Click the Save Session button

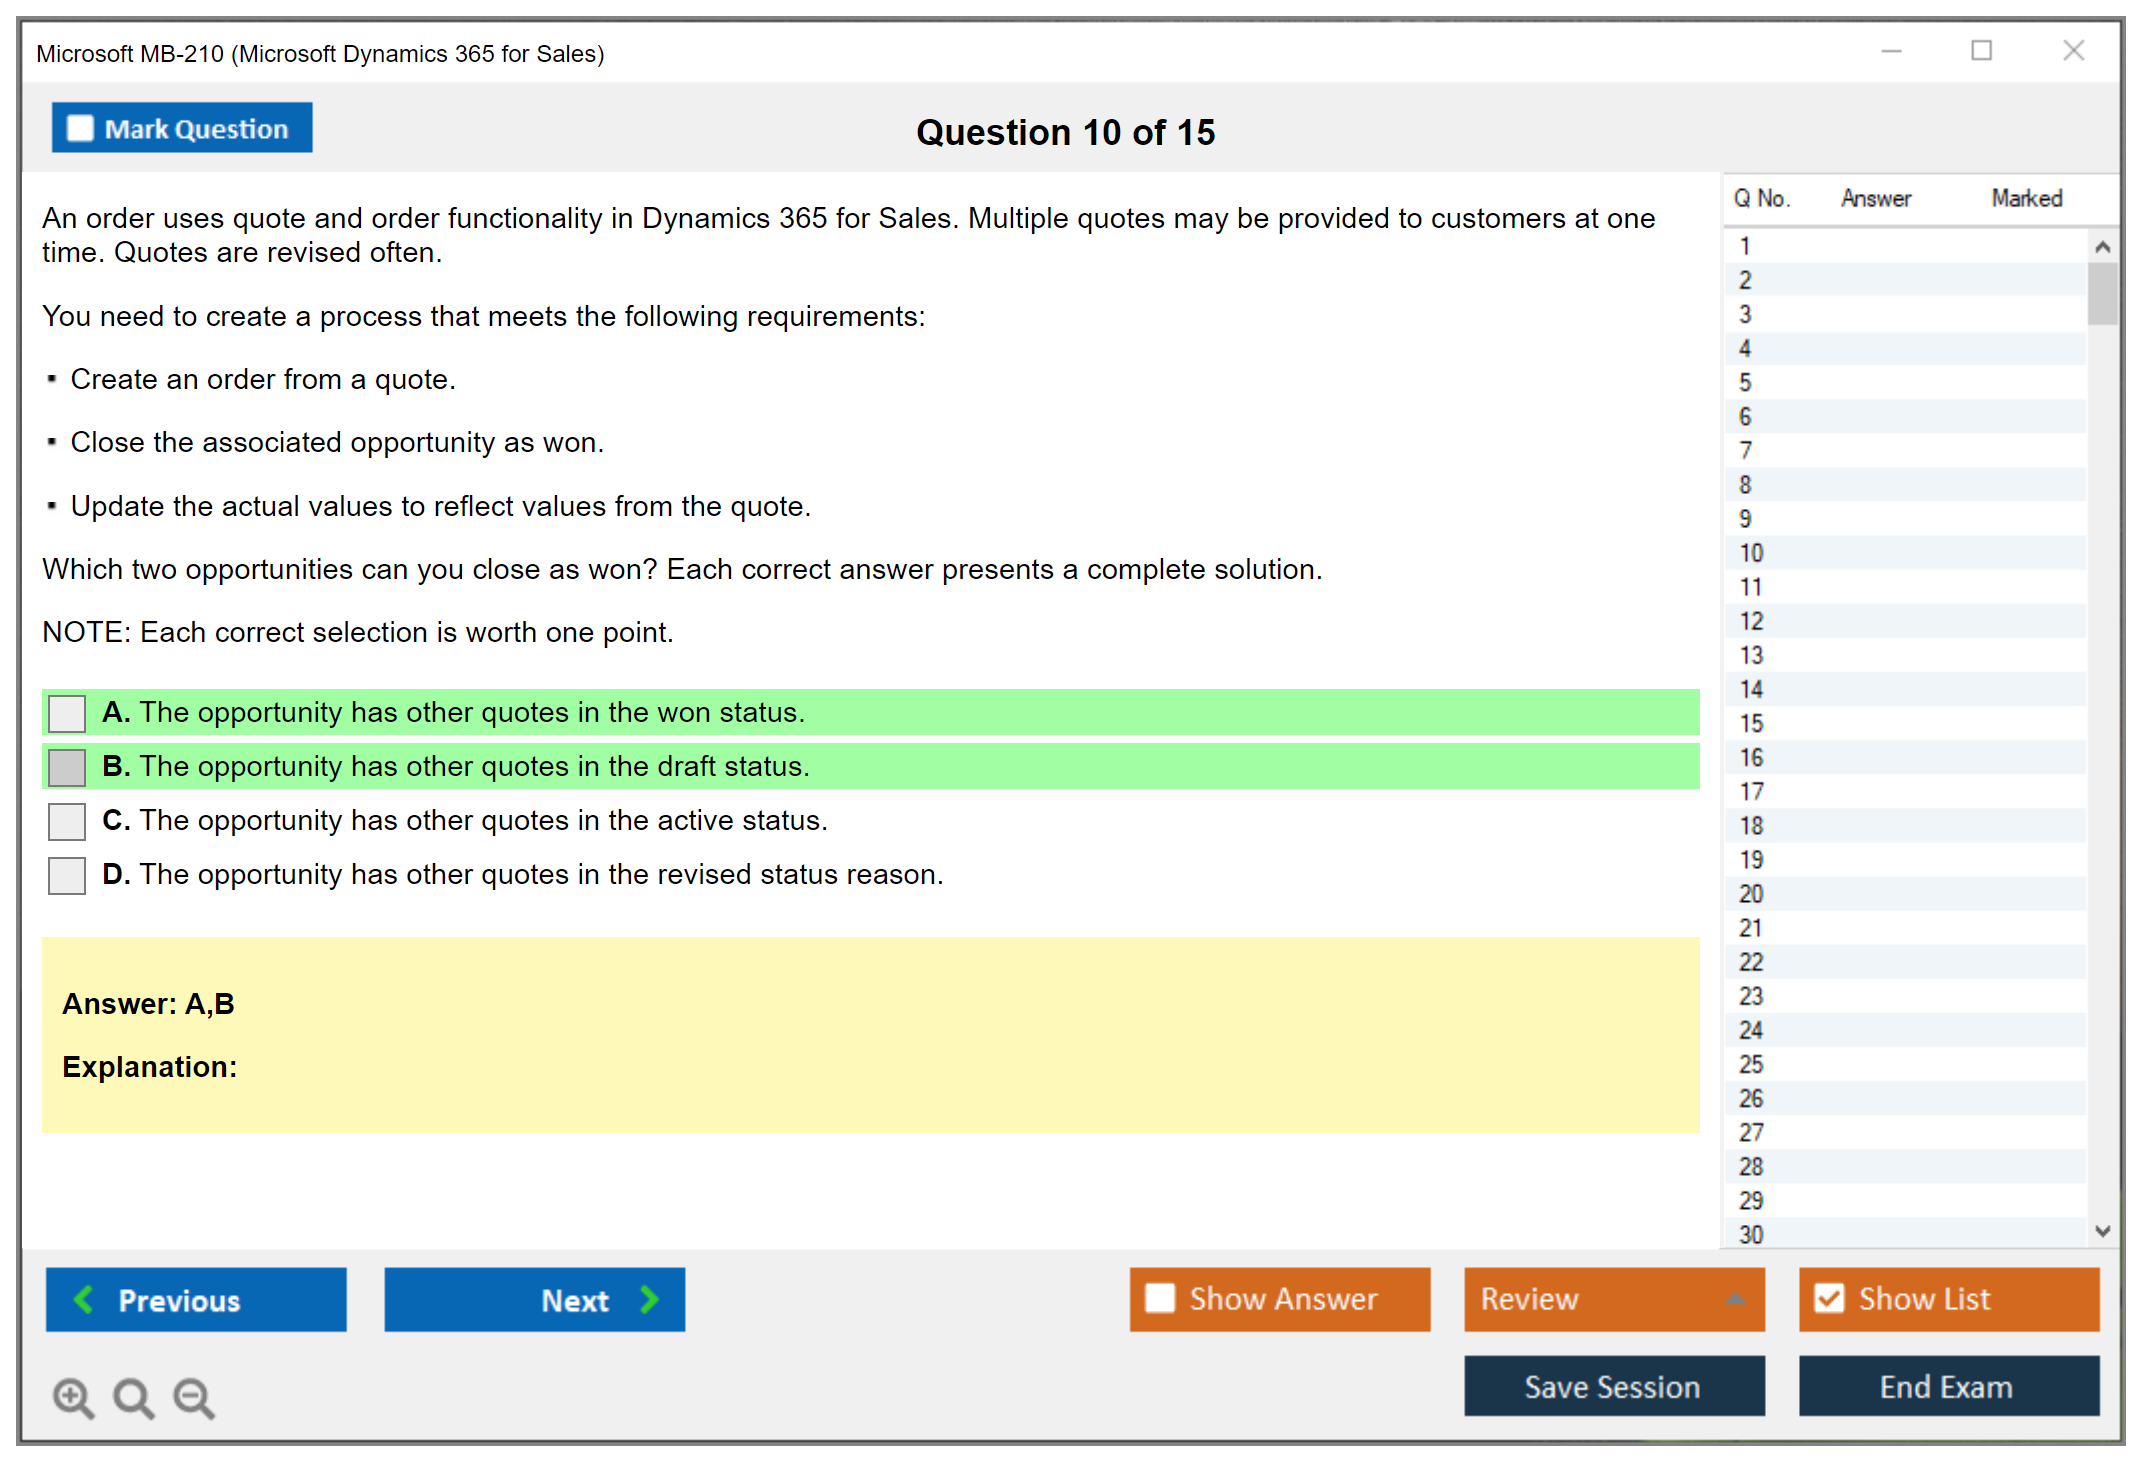(x=1613, y=1386)
